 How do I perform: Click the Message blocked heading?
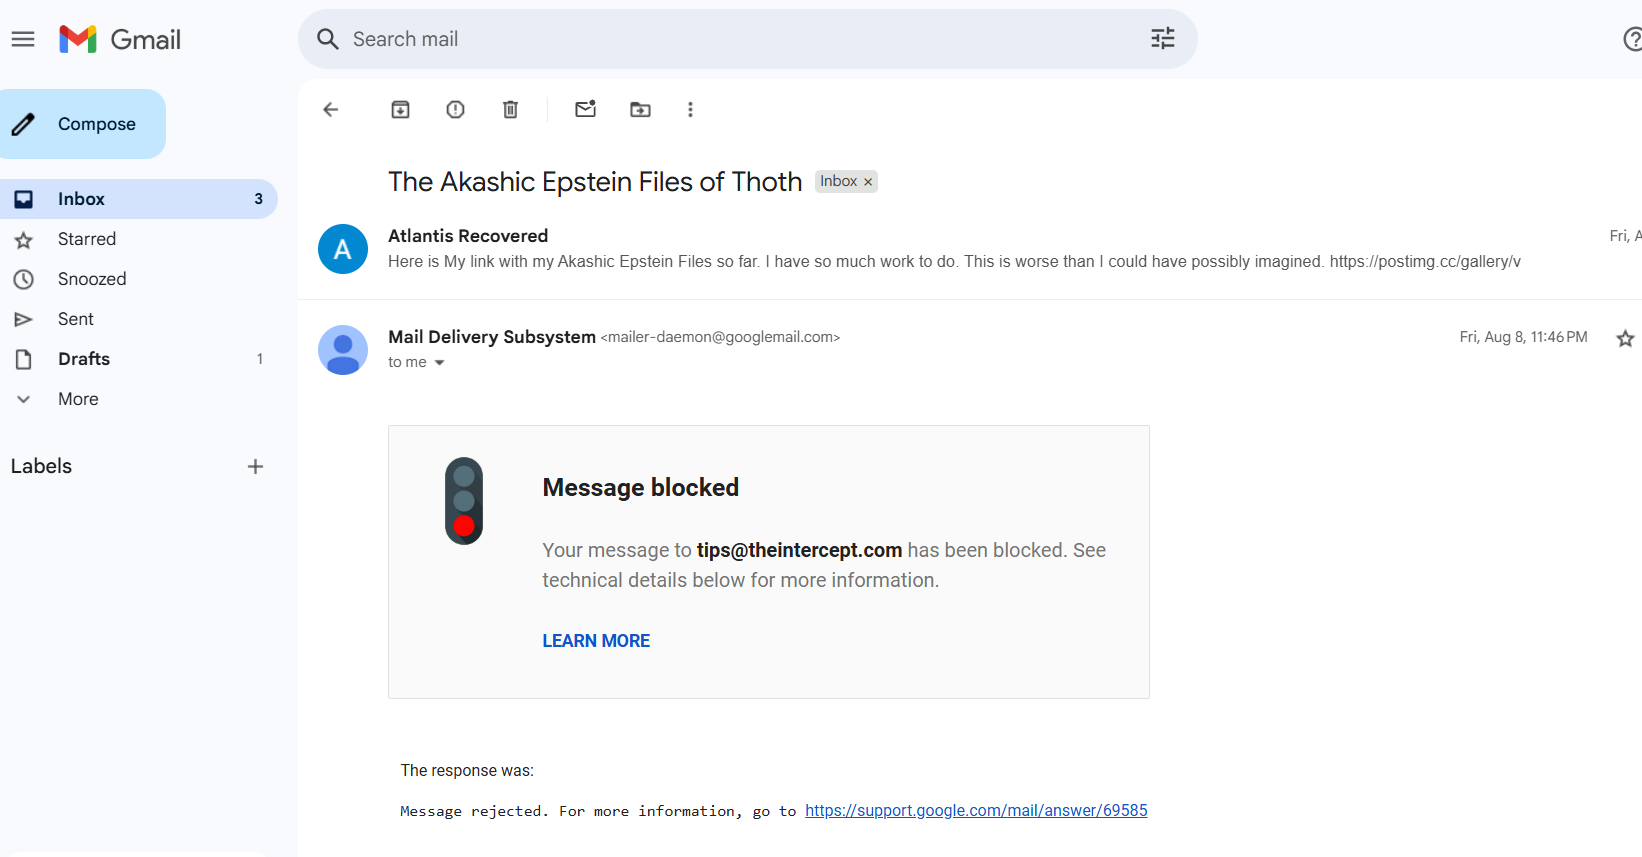point(641,487)
